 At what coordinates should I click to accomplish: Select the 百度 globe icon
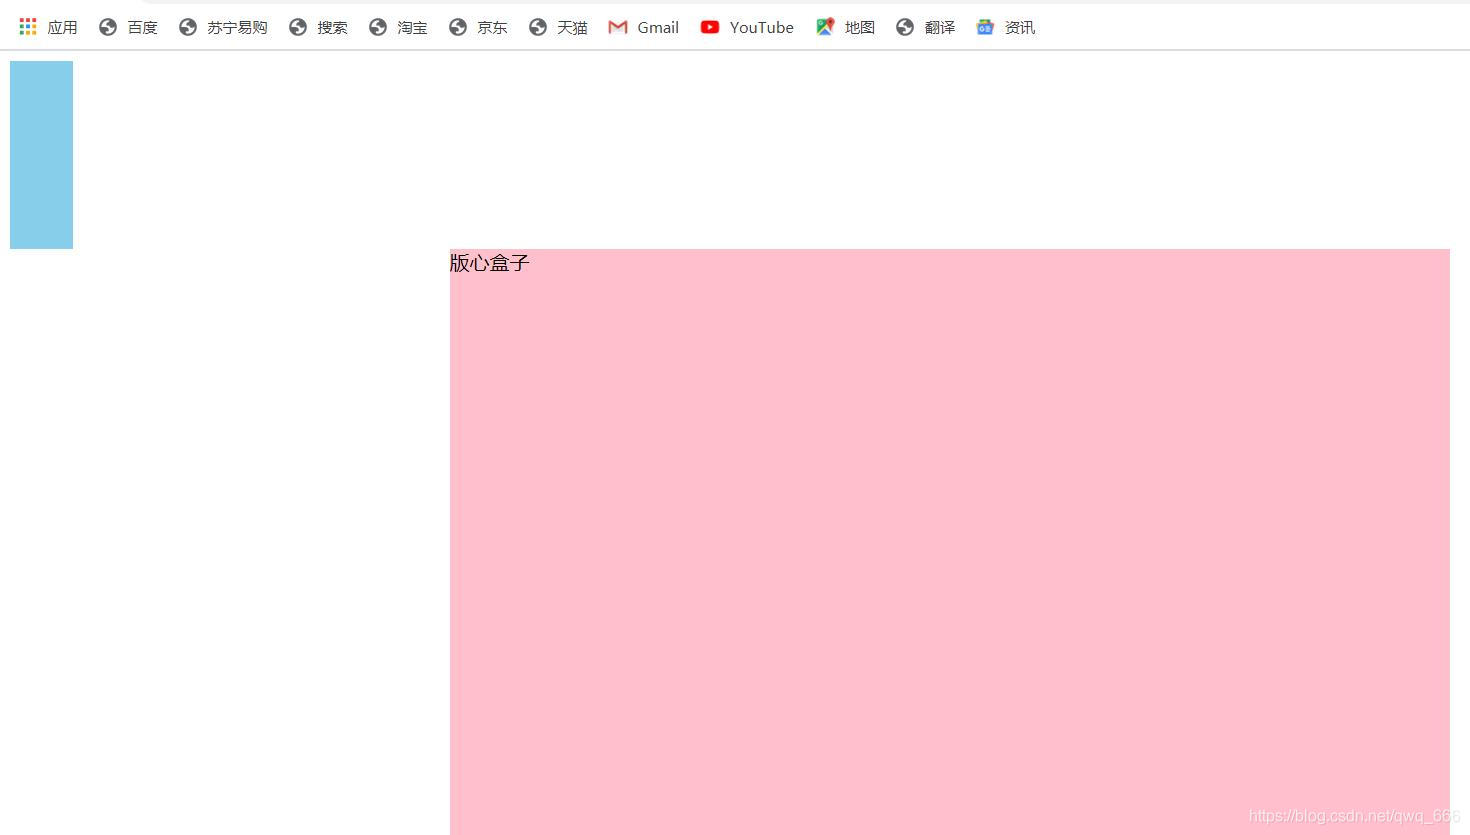tap(107, 27)
